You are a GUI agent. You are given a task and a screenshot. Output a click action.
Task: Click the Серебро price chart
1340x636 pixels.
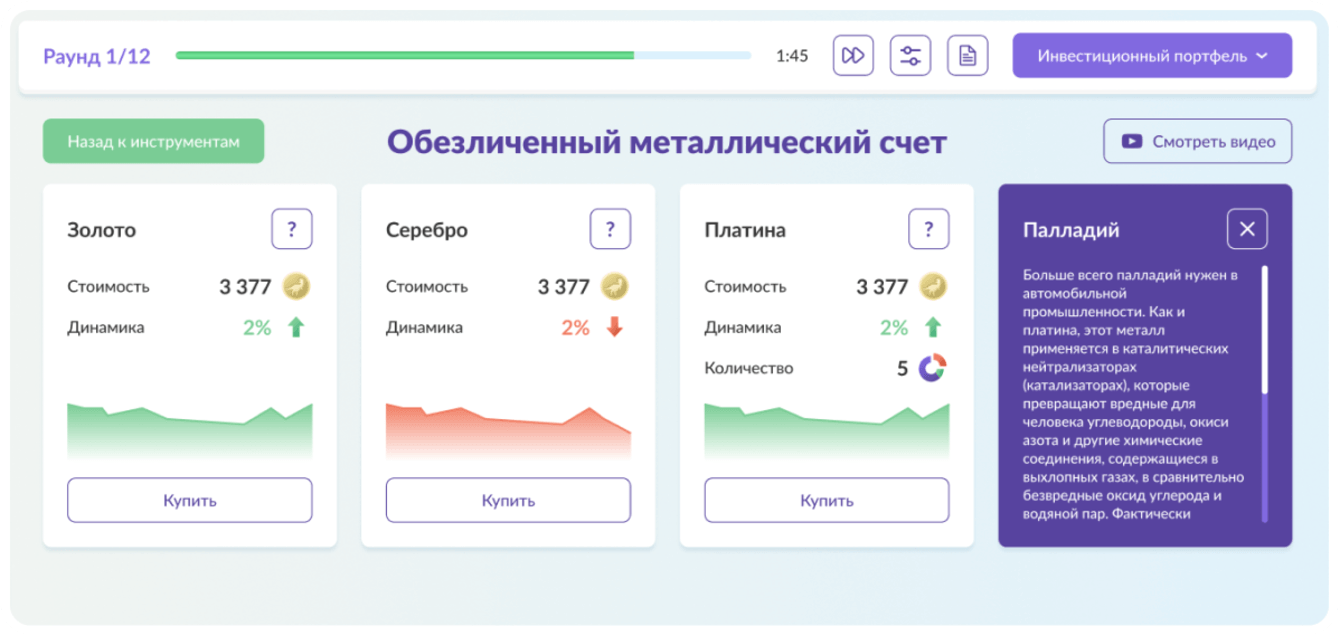[508, 431]
